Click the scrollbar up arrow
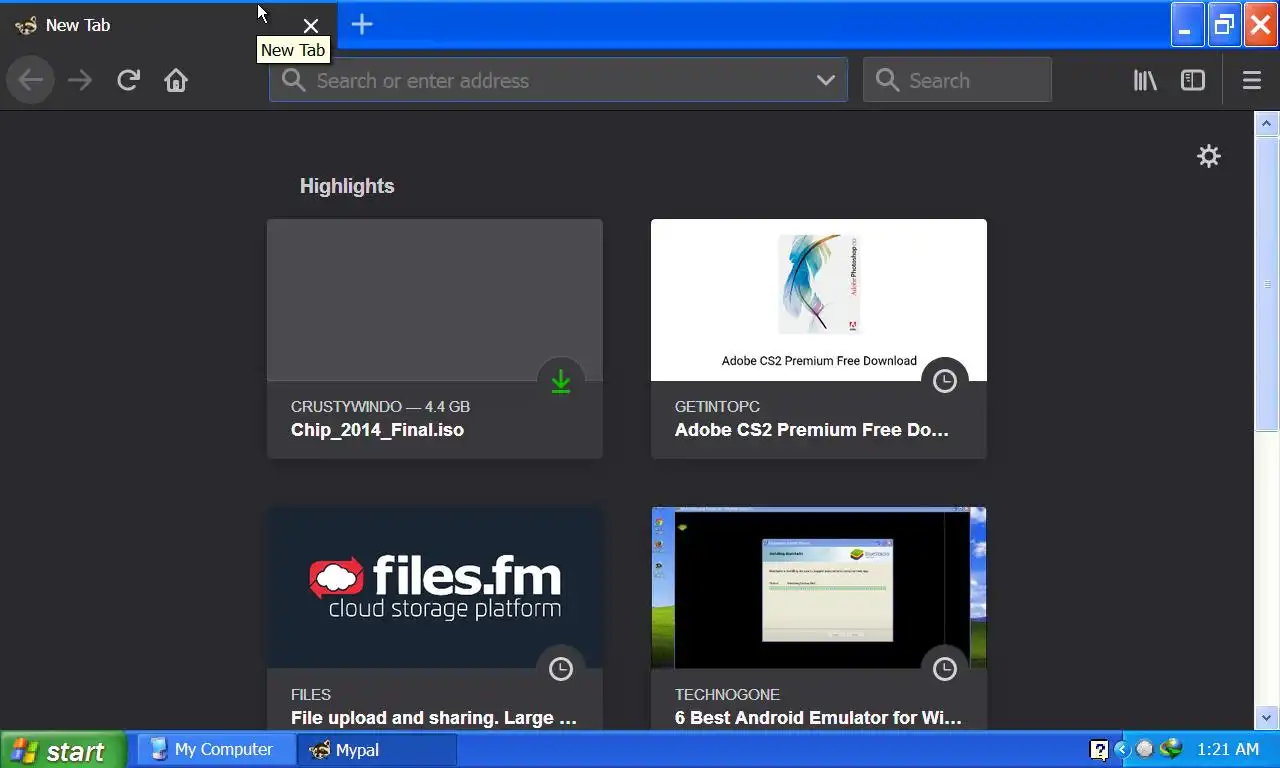 tap(1267, 124)
